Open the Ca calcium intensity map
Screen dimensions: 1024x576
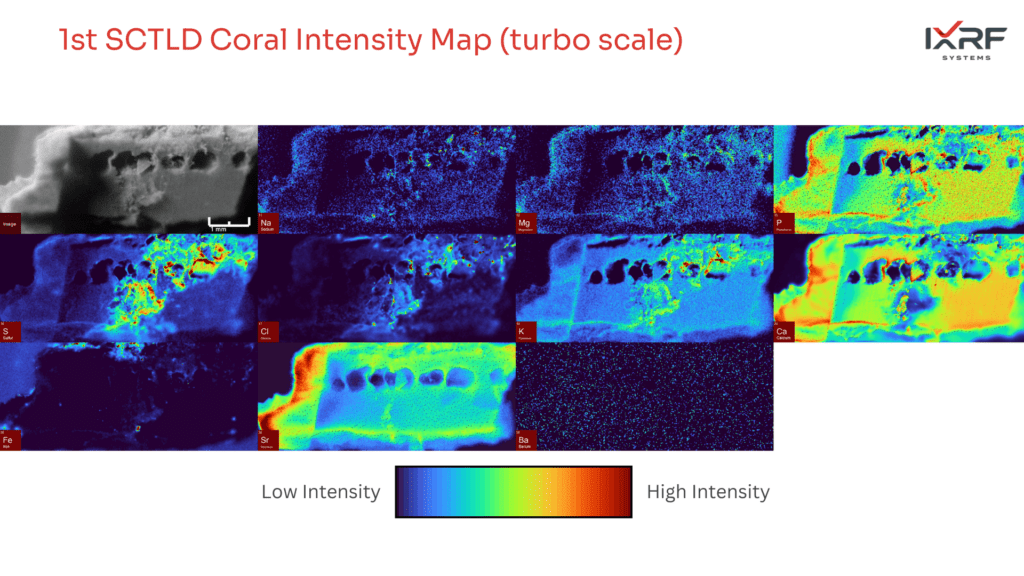coord(899,288)
